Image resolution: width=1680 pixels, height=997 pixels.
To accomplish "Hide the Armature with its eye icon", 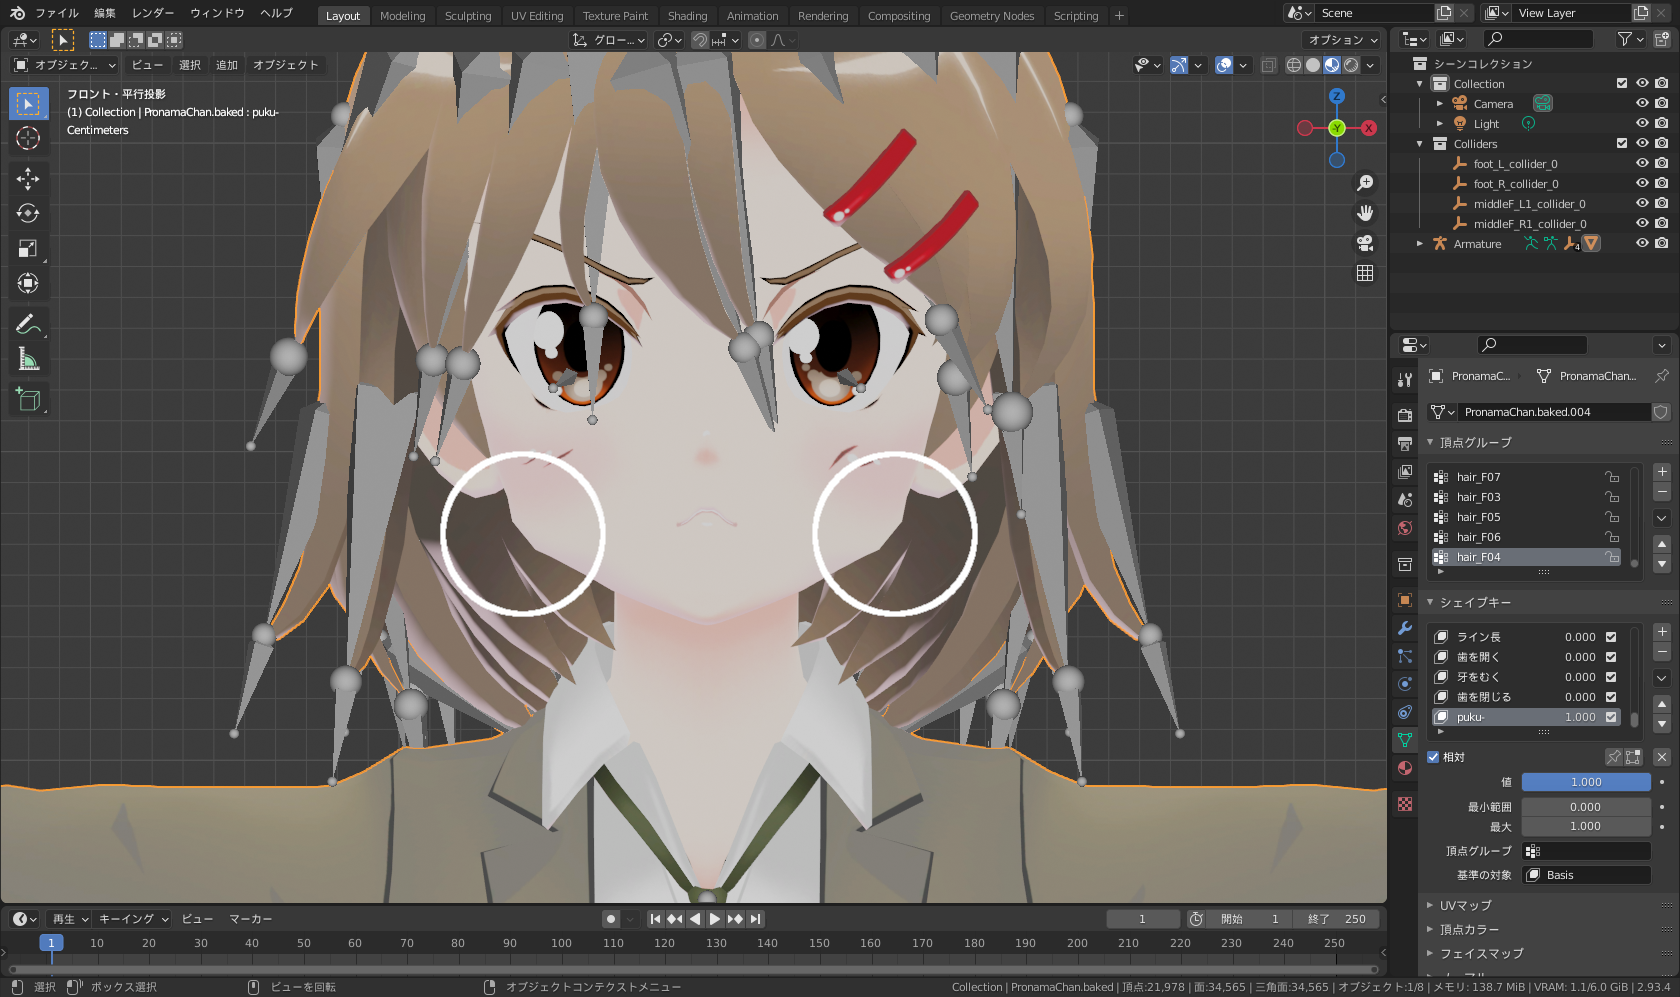I will (x=1642, y=243).
